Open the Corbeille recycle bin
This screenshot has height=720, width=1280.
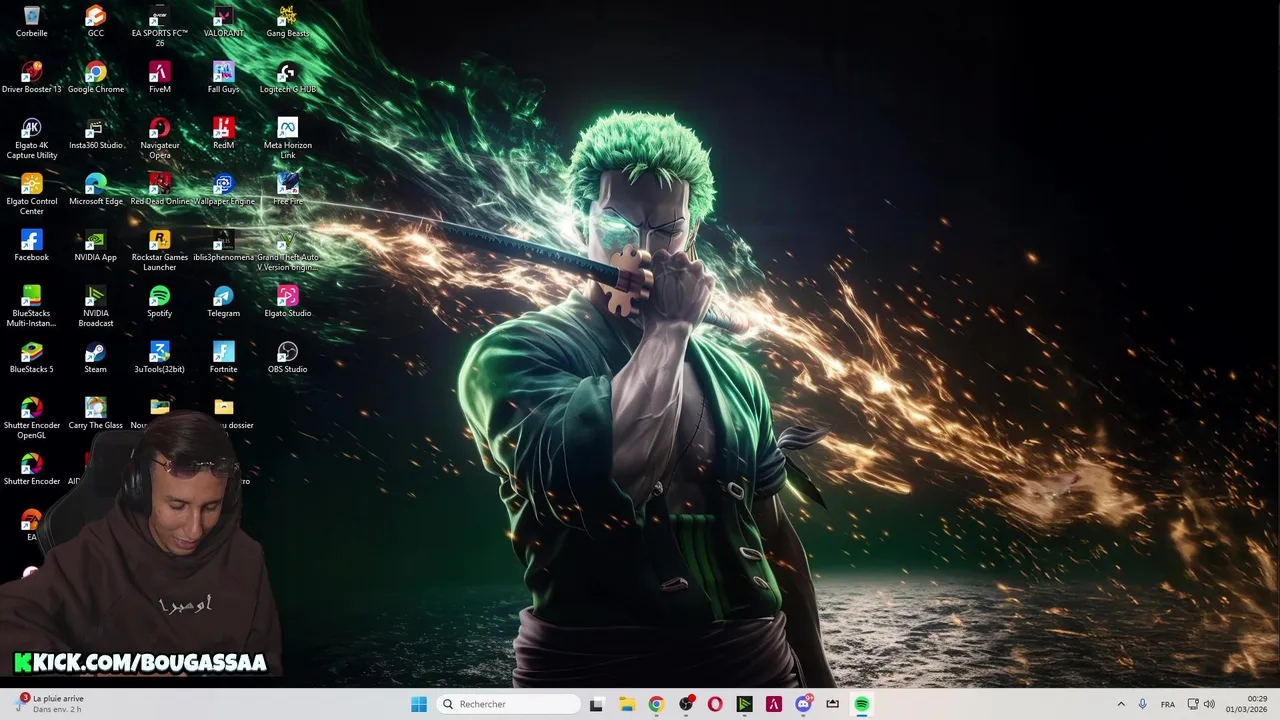[x=32, y=22]
